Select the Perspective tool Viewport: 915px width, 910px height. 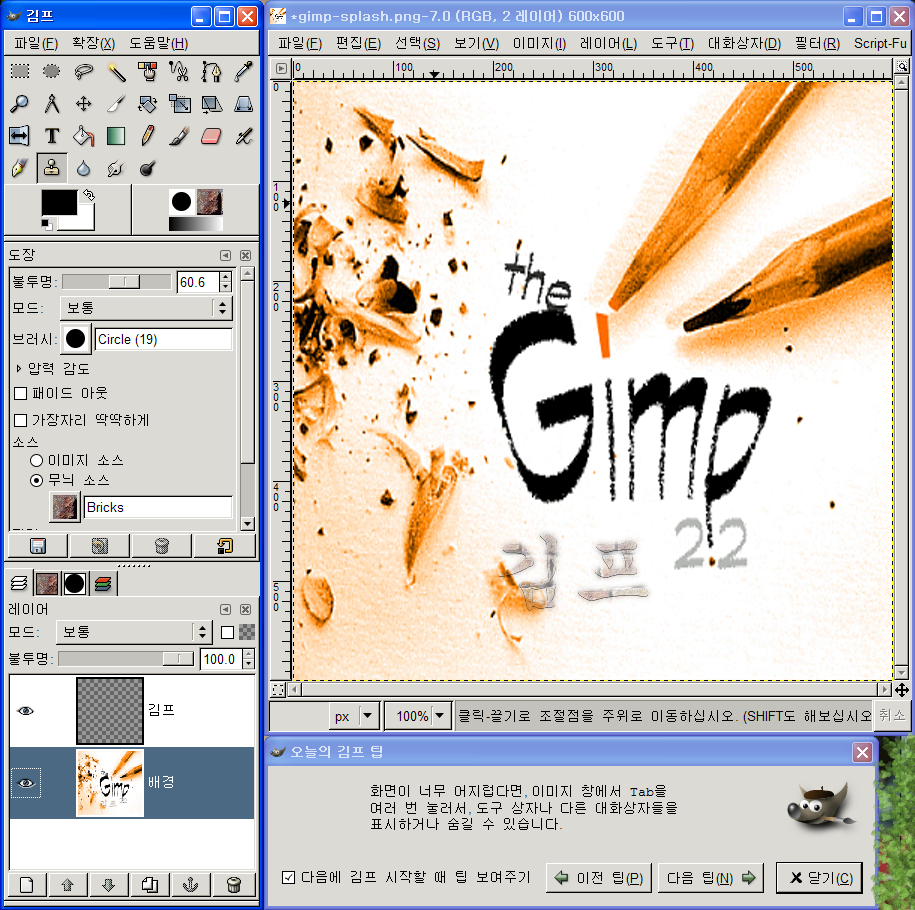(x=243, y=104)
